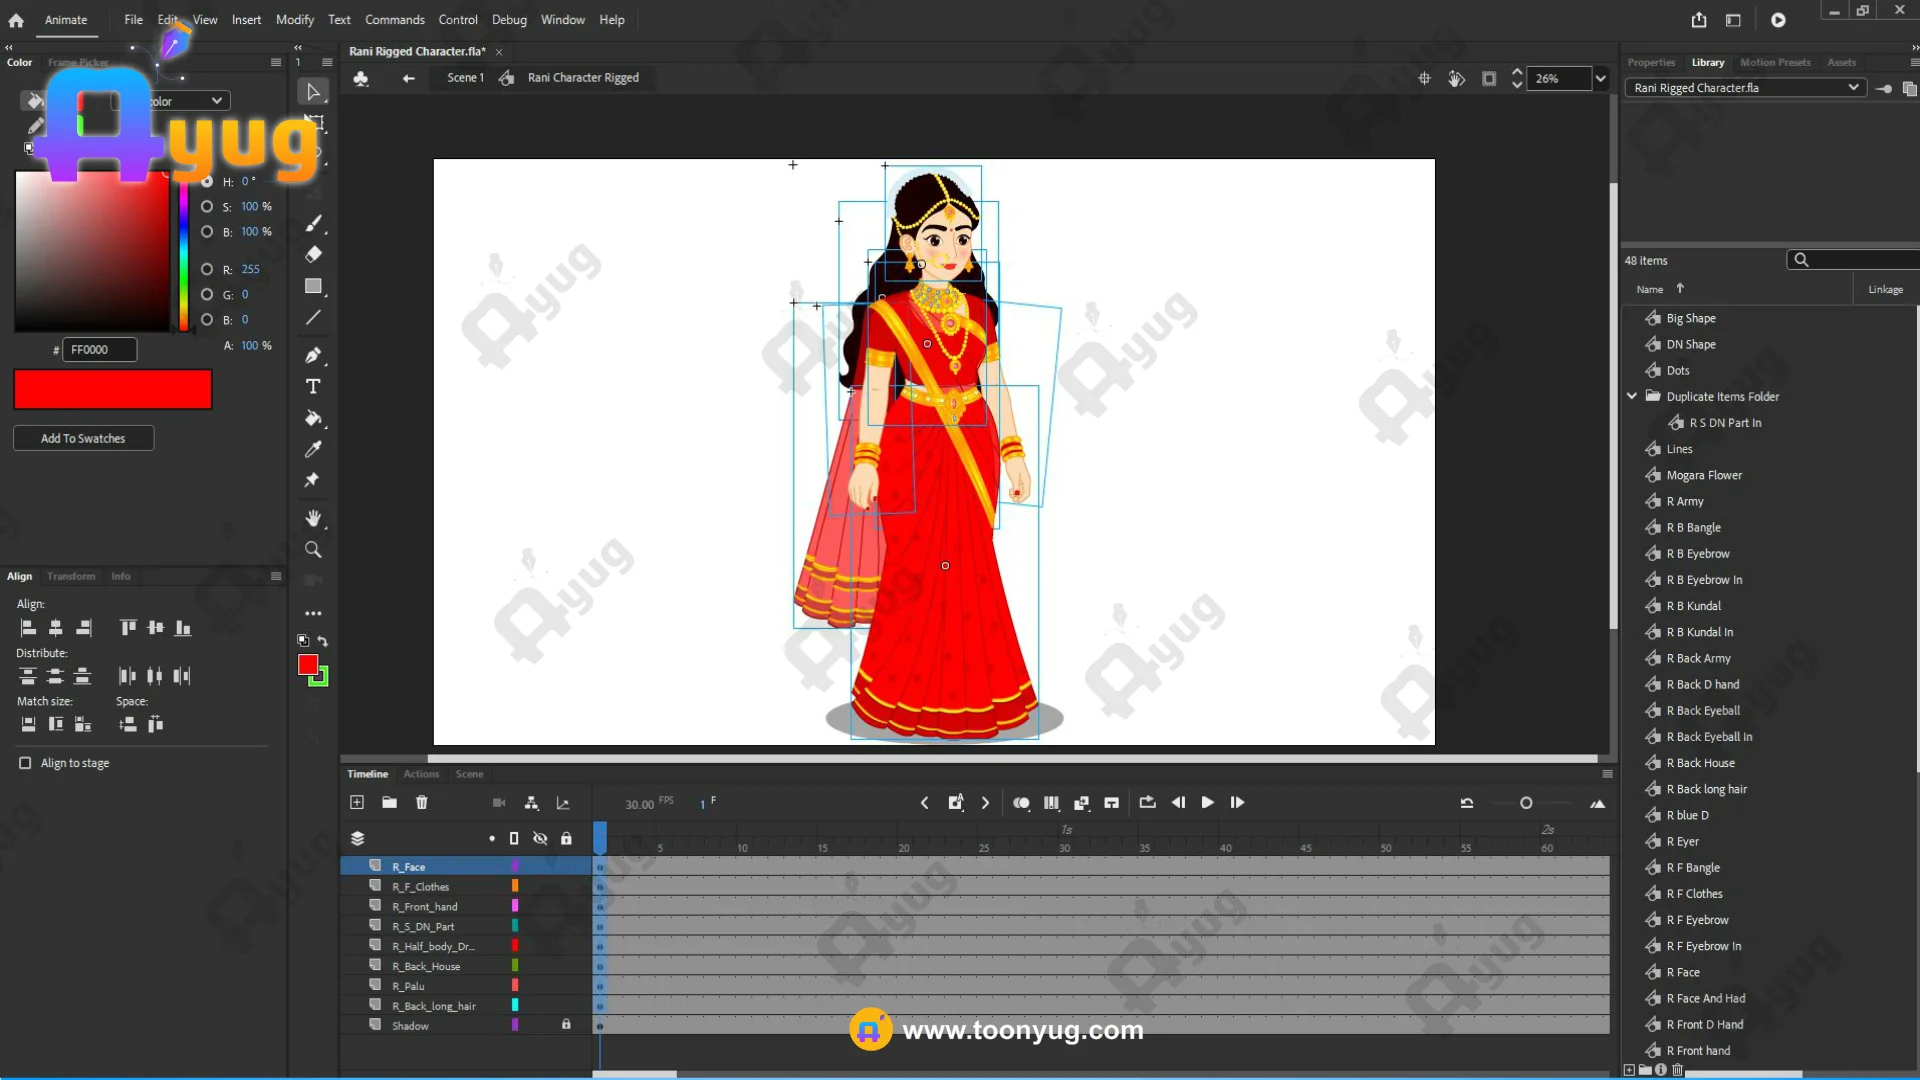Toggle lock on Shadow layer
The width and height of the screenshot is (1920, 1080).
tap(566, 1025)
